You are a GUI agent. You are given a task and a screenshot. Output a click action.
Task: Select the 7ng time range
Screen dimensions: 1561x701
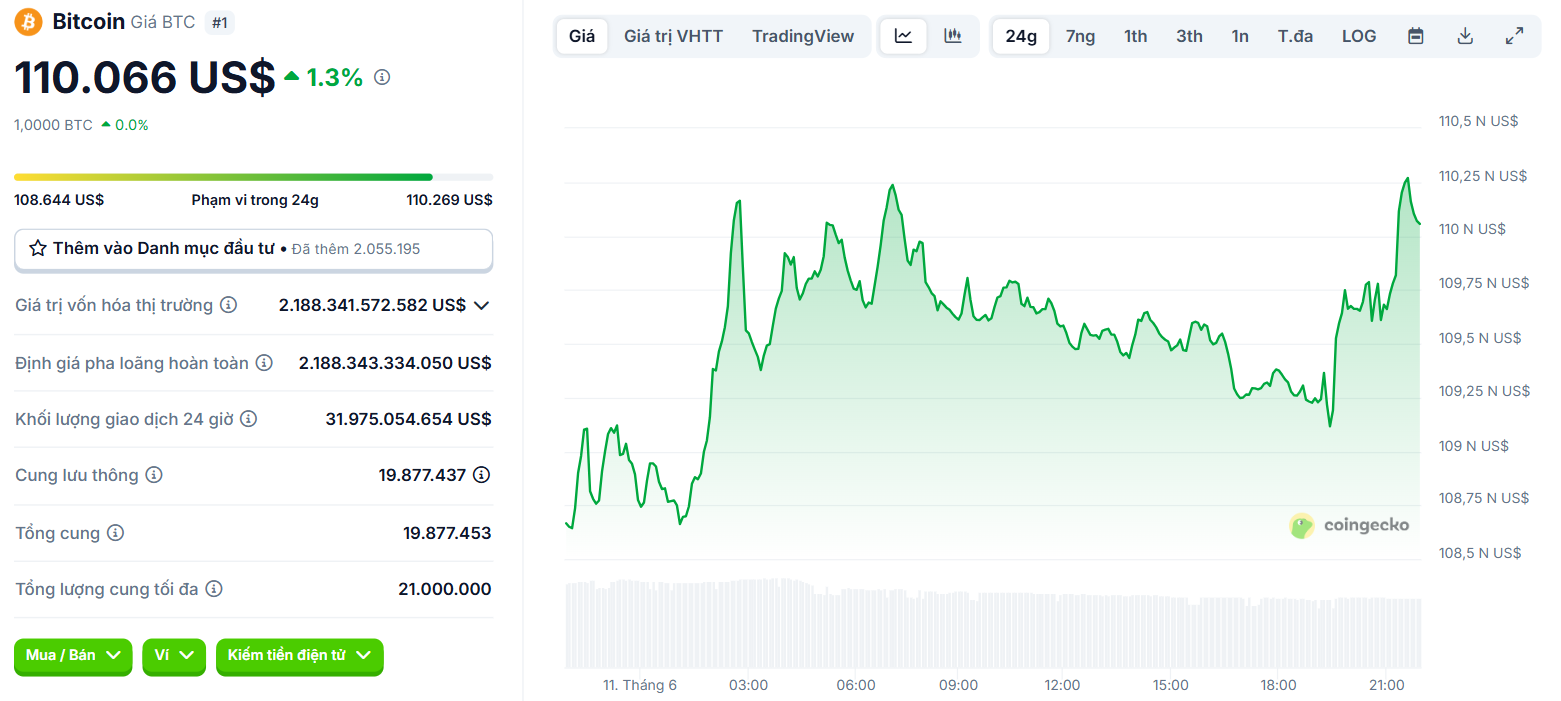(1080, 36)
